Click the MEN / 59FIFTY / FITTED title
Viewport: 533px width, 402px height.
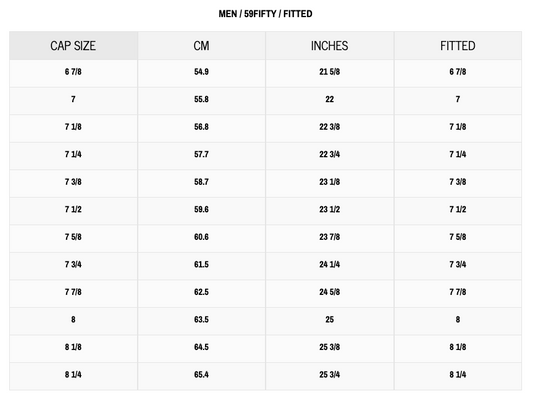coord(265,14)
